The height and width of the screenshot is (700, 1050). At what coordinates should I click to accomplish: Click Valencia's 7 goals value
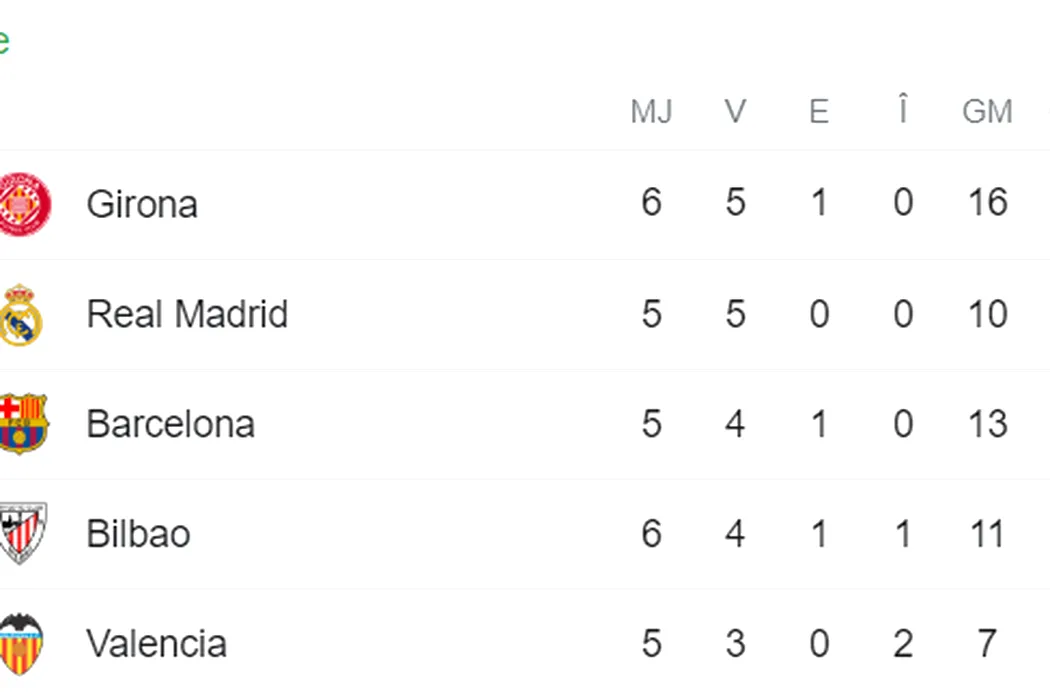[x=987, y=643]
